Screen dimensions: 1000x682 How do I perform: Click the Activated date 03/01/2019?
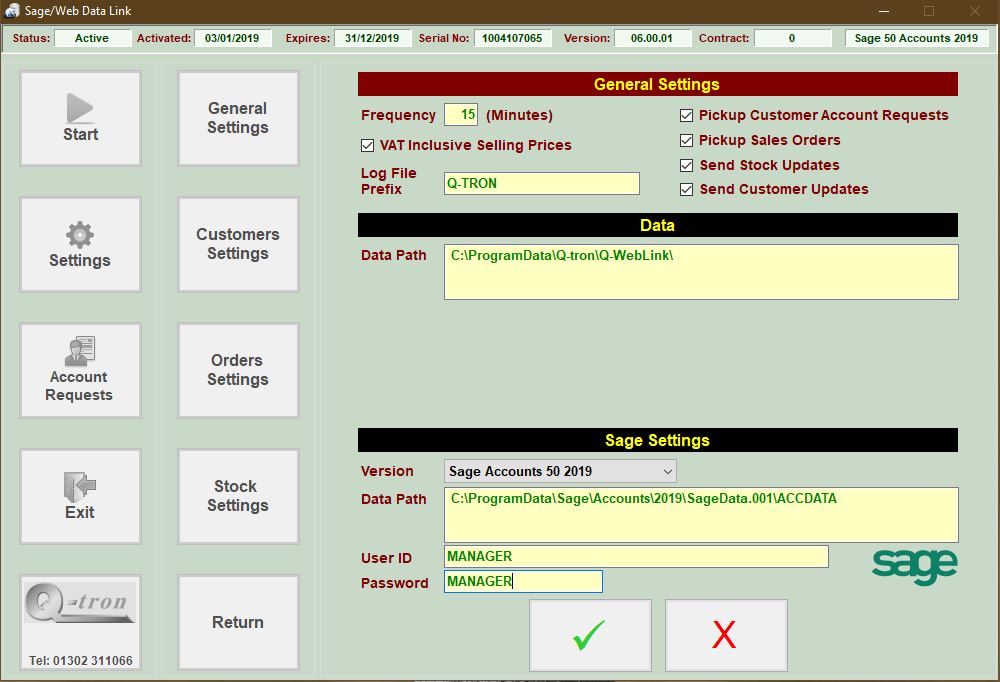pos(232,38)
